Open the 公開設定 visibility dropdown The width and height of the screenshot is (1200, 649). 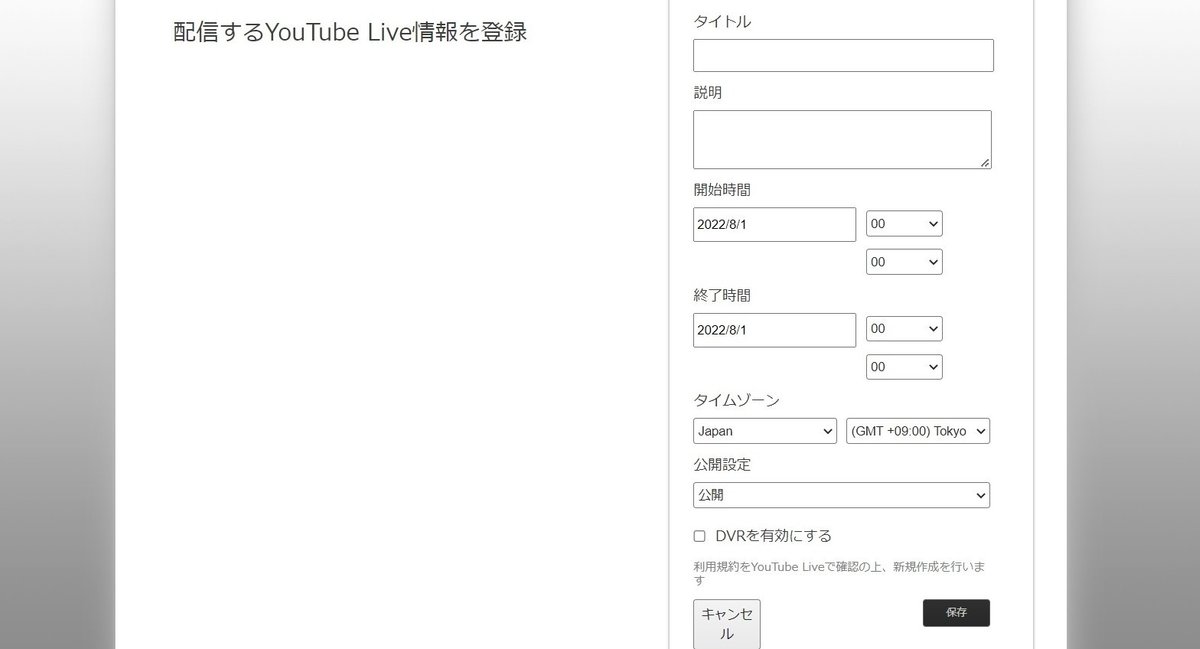(841, 495)
